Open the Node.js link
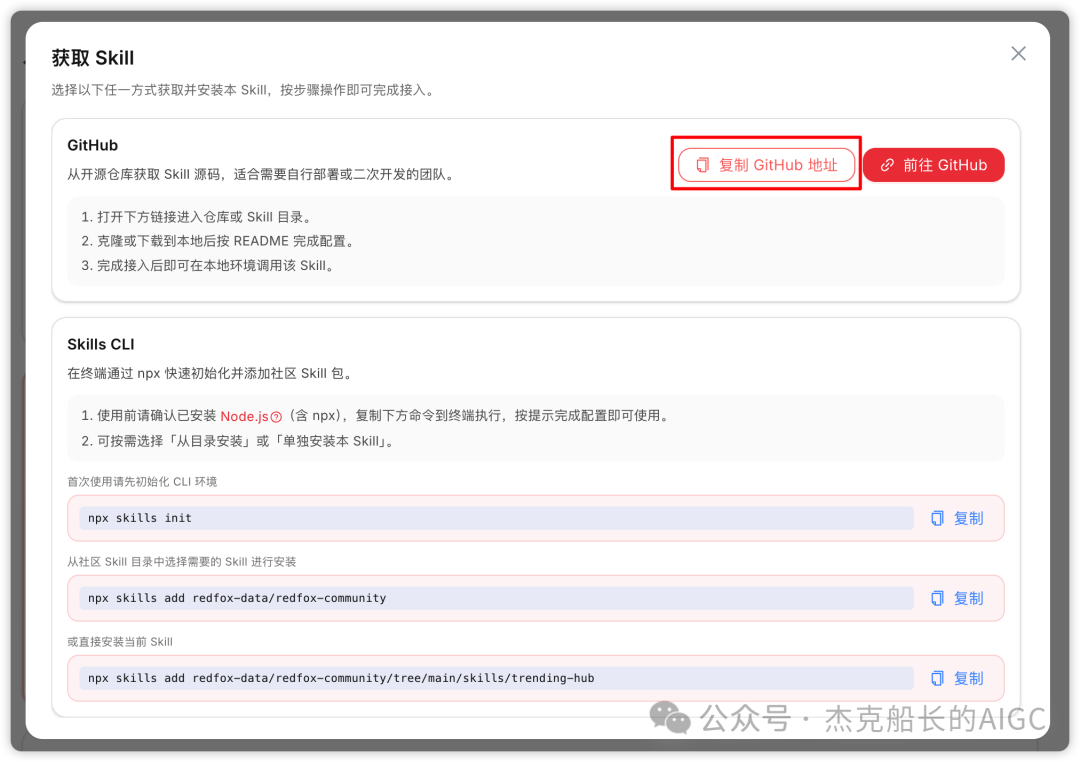The height and width of the screenshot is (762, 1080). 245,416
